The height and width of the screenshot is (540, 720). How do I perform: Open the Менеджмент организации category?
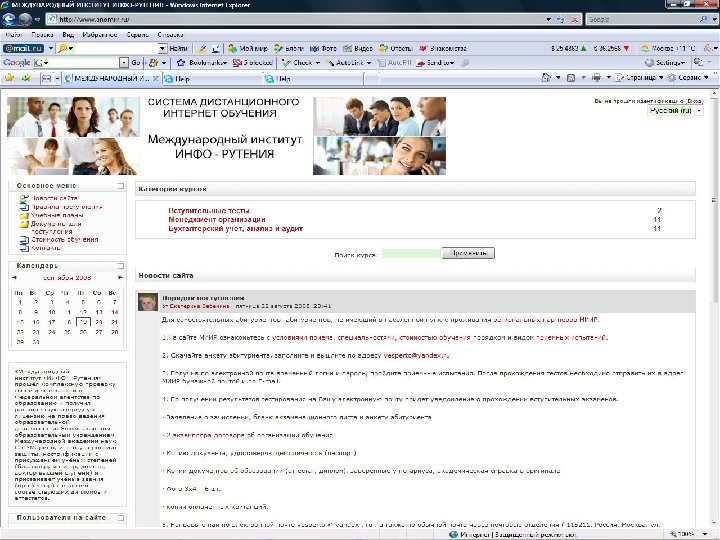[217, 219]
